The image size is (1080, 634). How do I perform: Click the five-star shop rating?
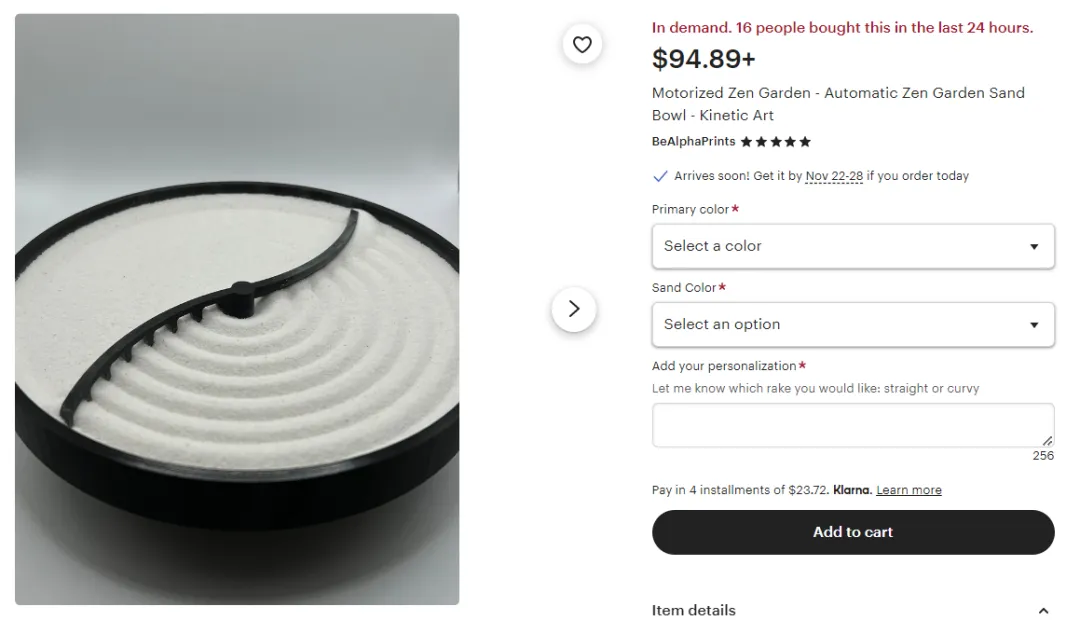coord(776,142)
